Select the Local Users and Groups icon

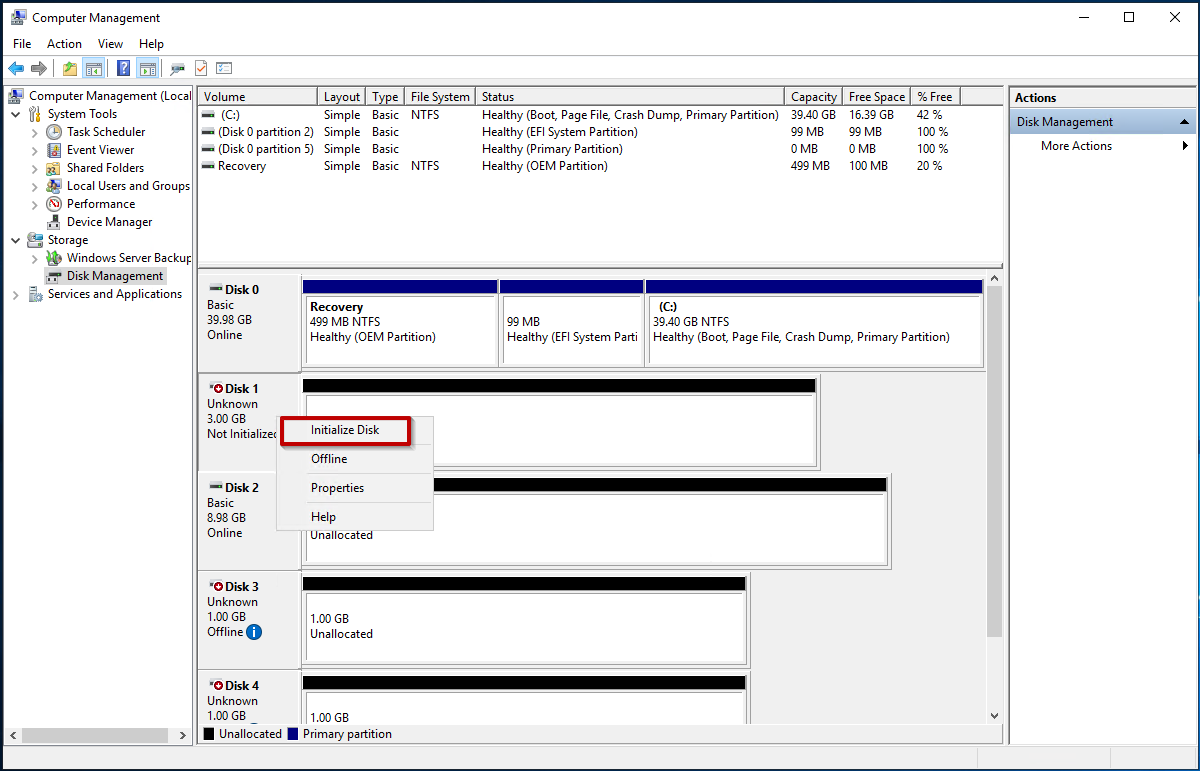tap(54, 186)
